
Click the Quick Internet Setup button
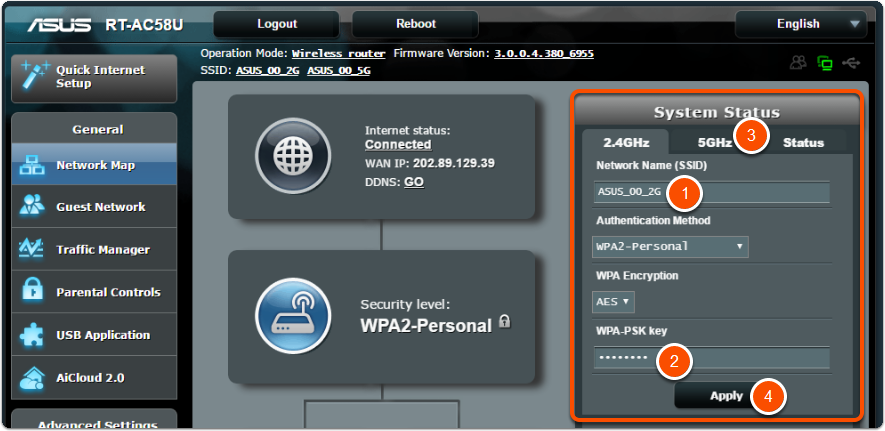pos(94,78)
